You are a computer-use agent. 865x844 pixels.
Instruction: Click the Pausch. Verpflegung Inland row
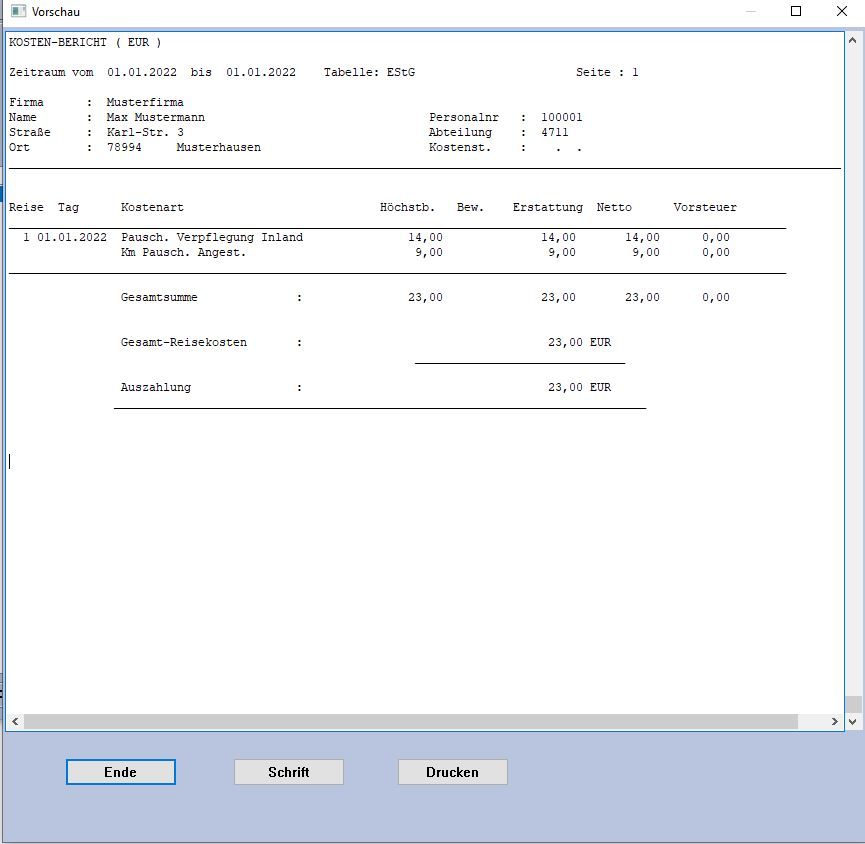[211, 237]
